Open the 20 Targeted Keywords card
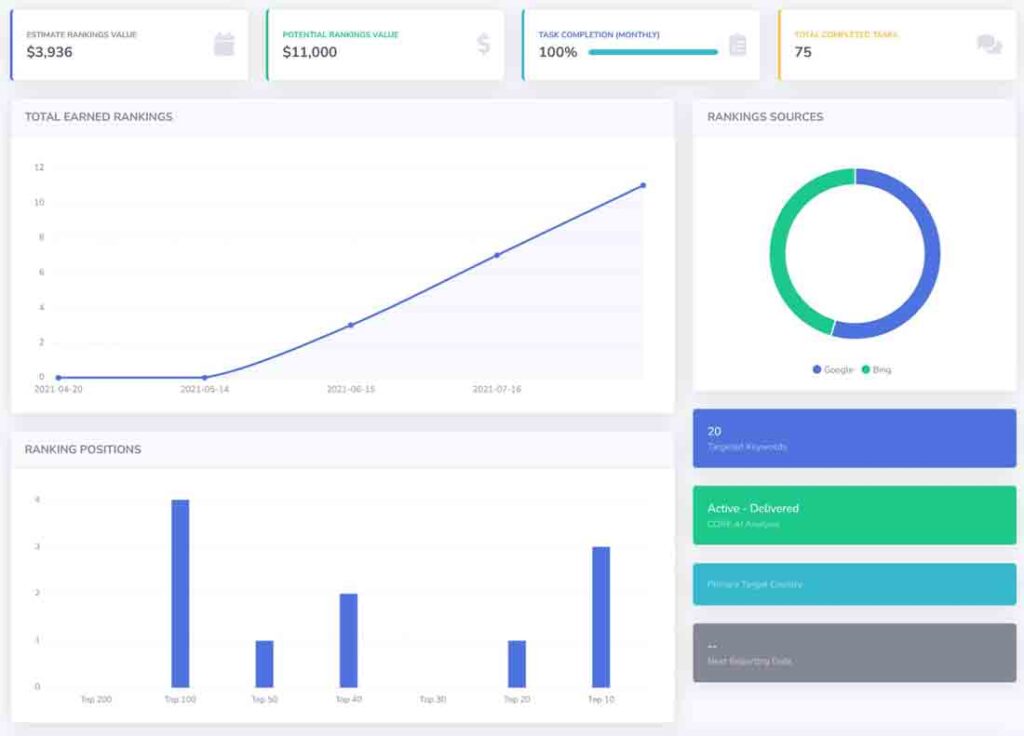 [854, 438]
